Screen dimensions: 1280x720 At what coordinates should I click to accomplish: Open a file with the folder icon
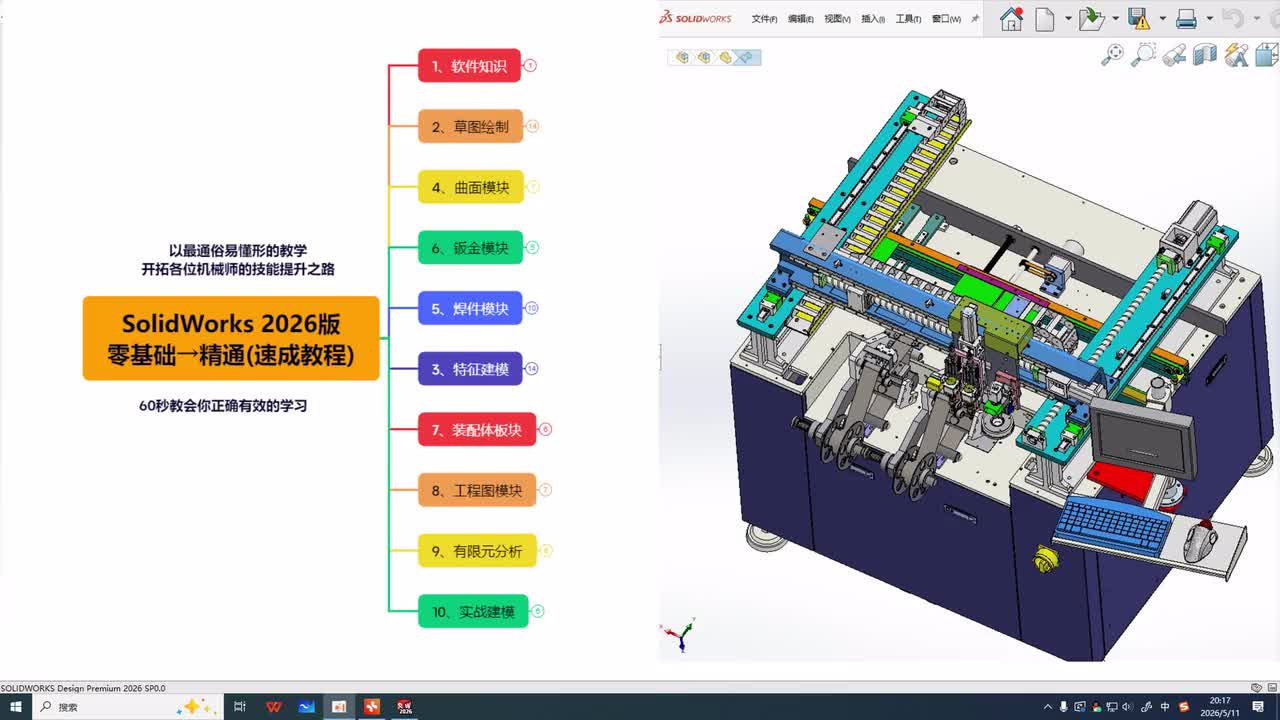click(x=1091, y=19)
